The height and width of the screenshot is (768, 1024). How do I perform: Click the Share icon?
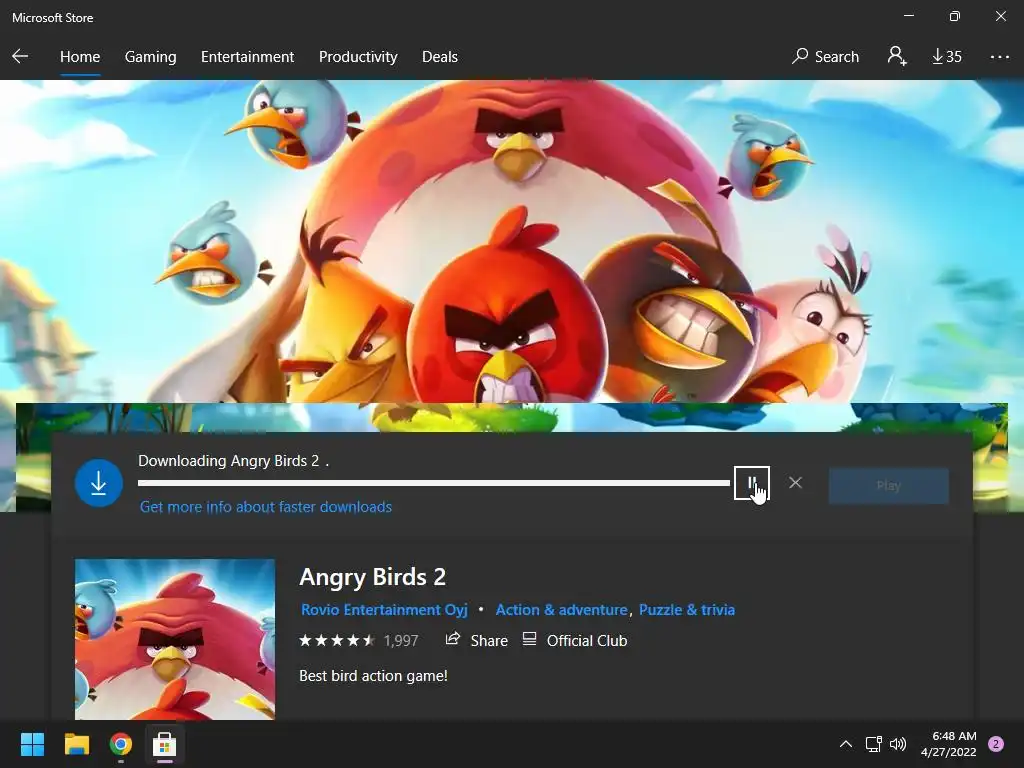(x=453, y=639)
